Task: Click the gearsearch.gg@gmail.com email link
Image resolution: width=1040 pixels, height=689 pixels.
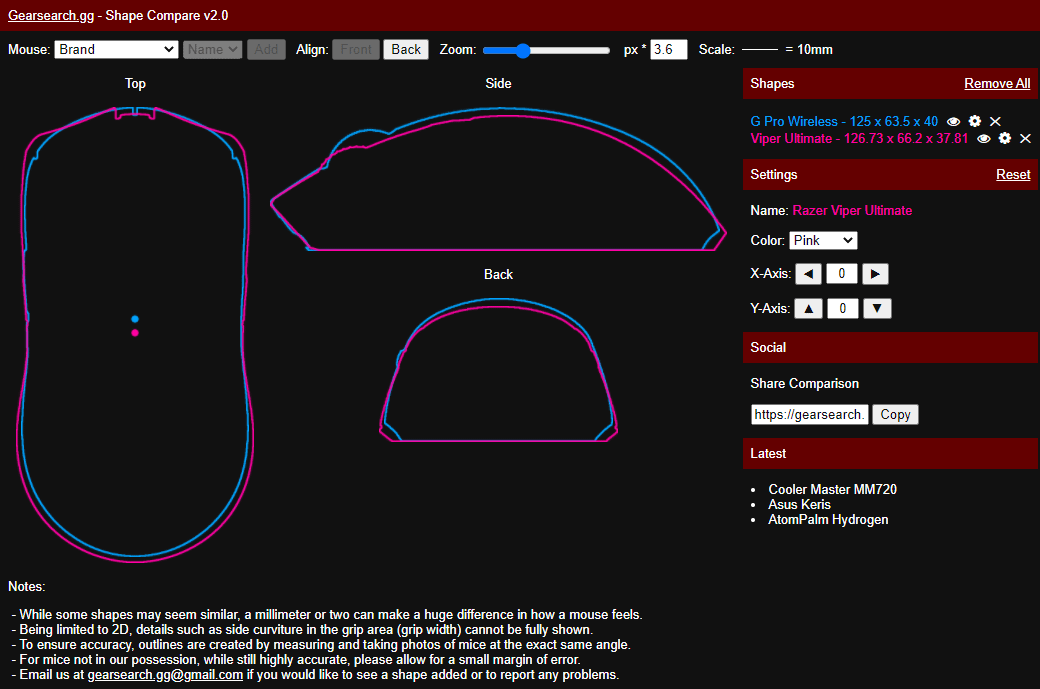Action: [165, 674]
